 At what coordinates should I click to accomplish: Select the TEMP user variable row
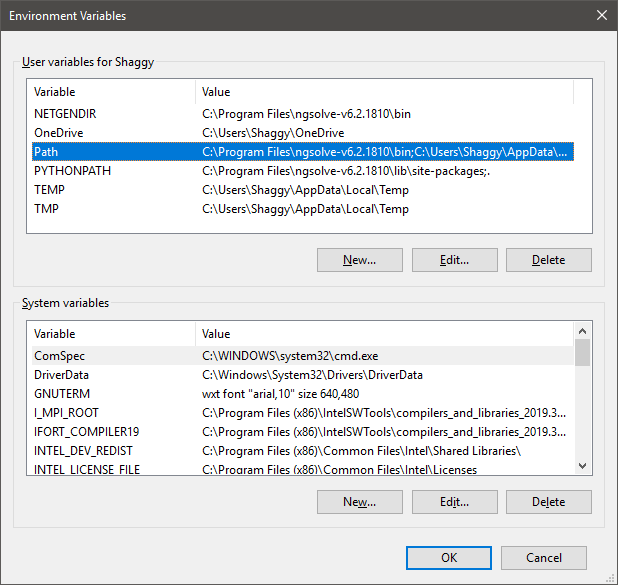pos(303,190)
